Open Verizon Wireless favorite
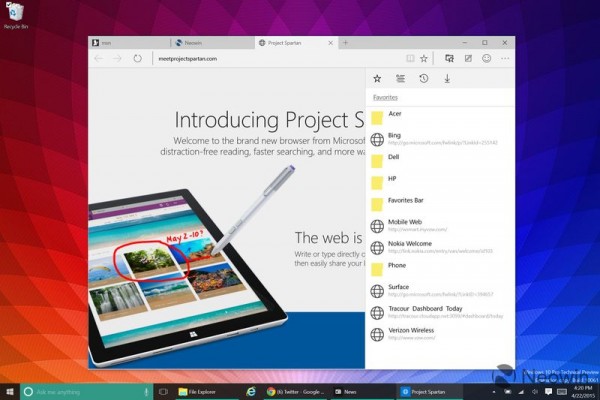 pos(410,333)
